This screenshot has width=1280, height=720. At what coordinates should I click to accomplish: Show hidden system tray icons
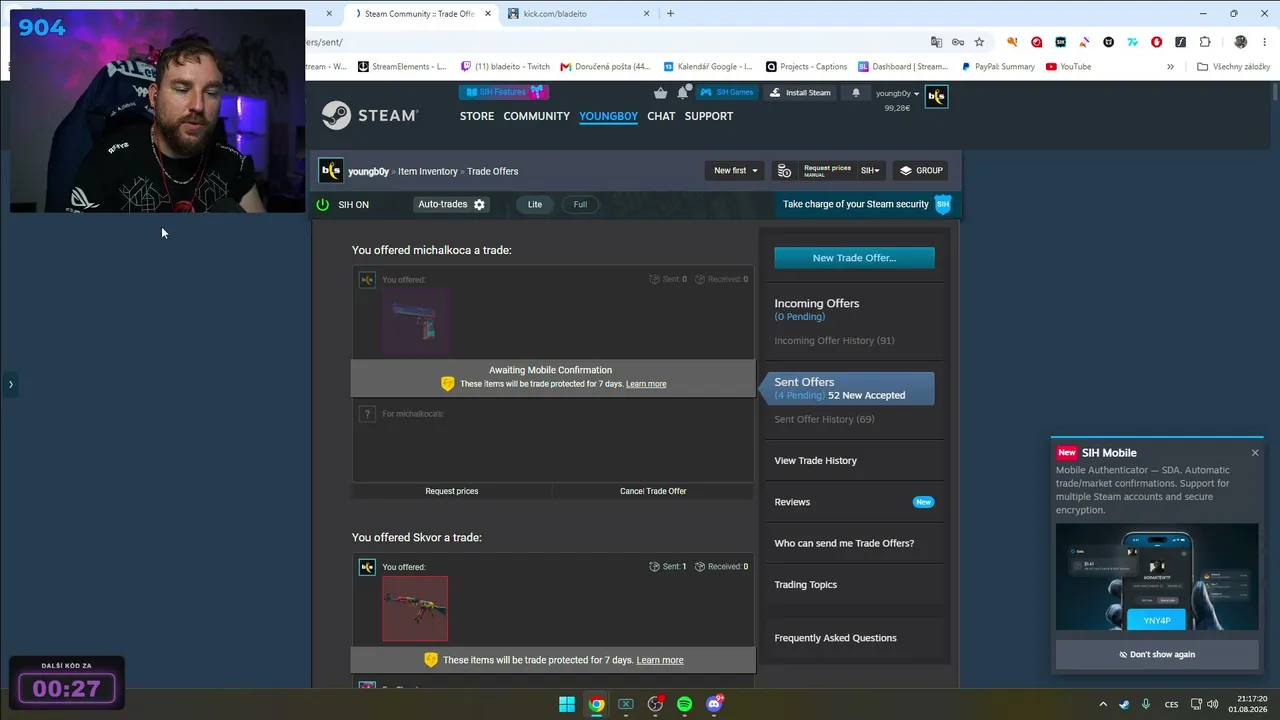tap(1103, 704)
